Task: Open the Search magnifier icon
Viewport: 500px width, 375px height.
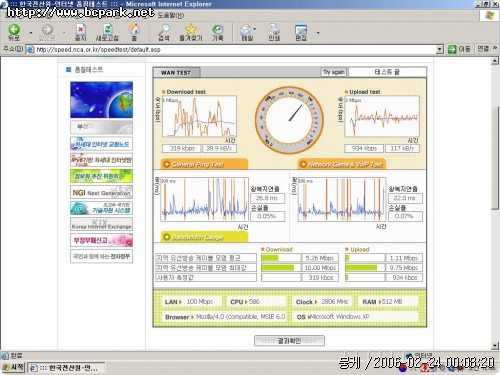Action: point(164,32)
